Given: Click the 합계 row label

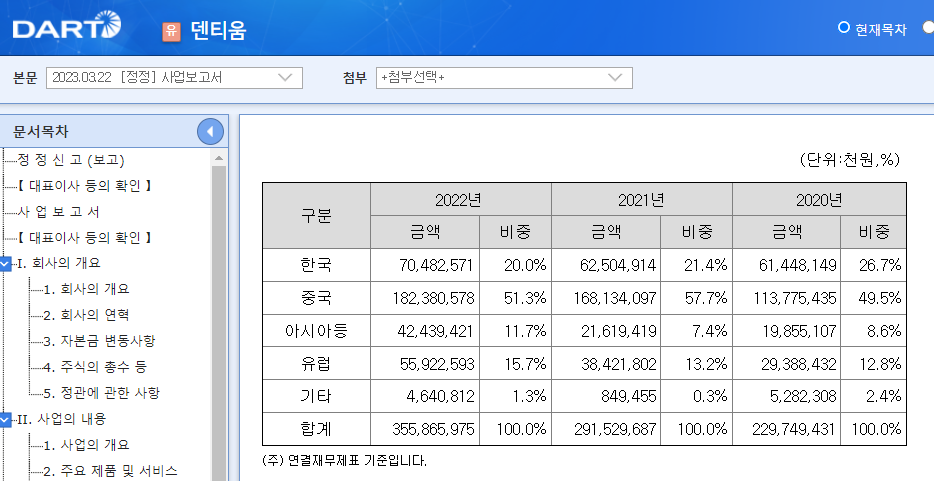Looking at the screenshot, I should (x=316, y=429).
